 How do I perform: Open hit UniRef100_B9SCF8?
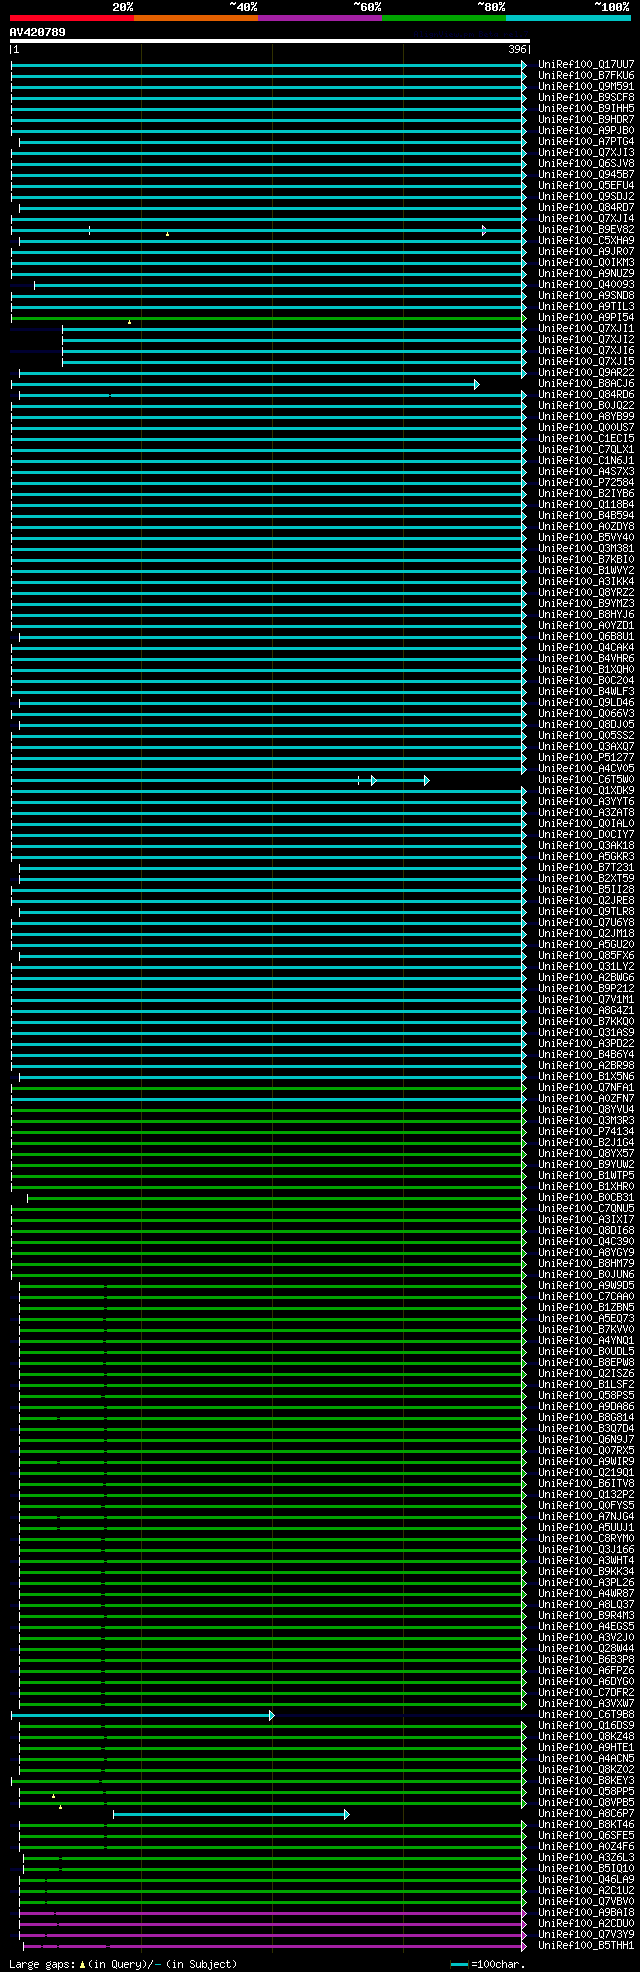(586, 97)
